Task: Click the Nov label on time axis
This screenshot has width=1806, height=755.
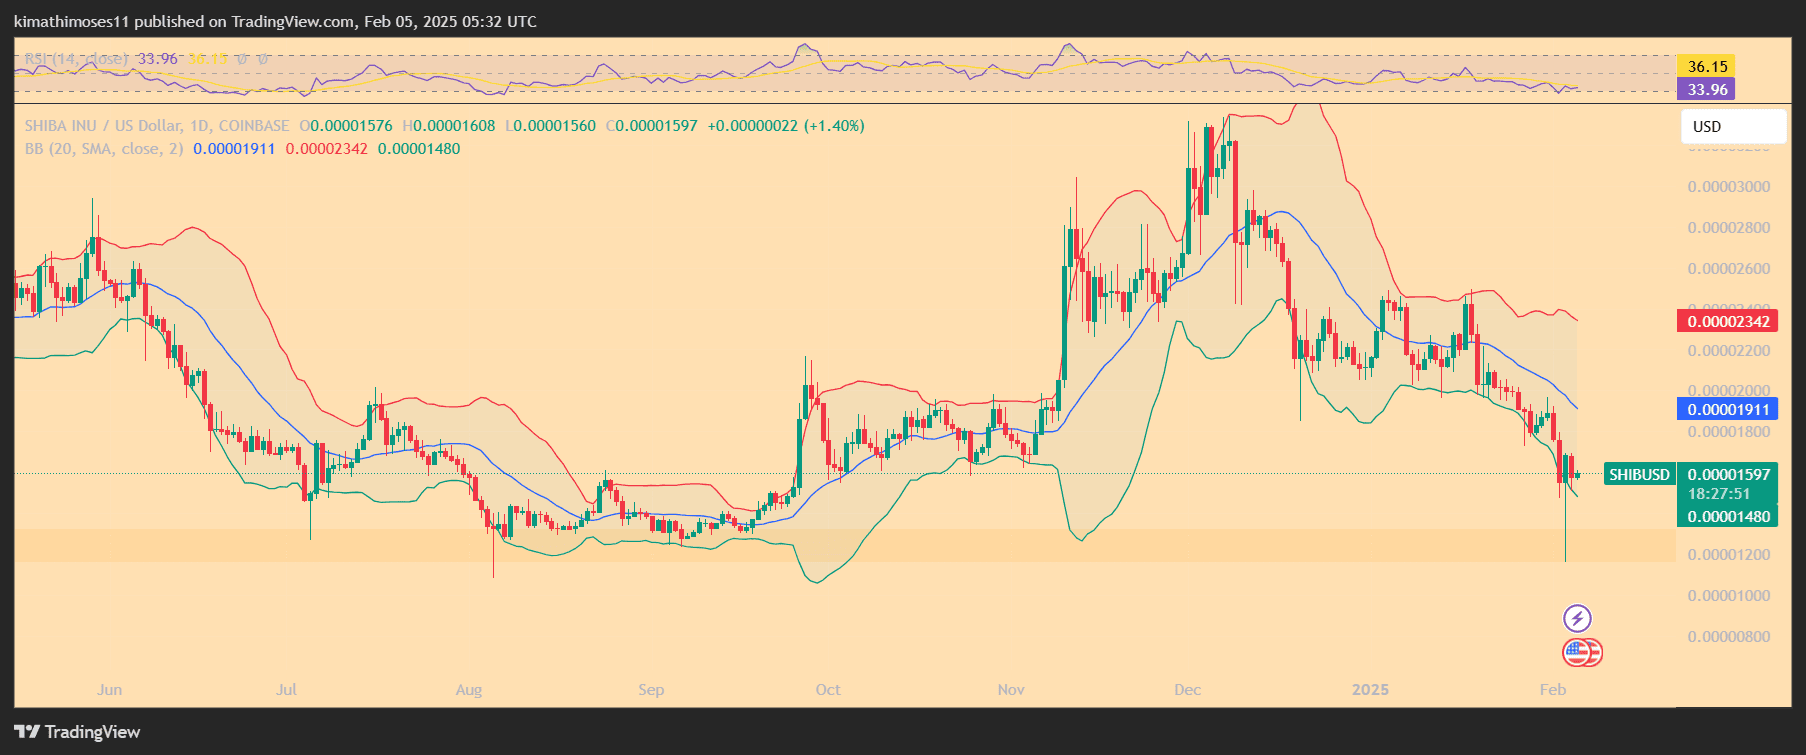Action: coord(1011,689)
